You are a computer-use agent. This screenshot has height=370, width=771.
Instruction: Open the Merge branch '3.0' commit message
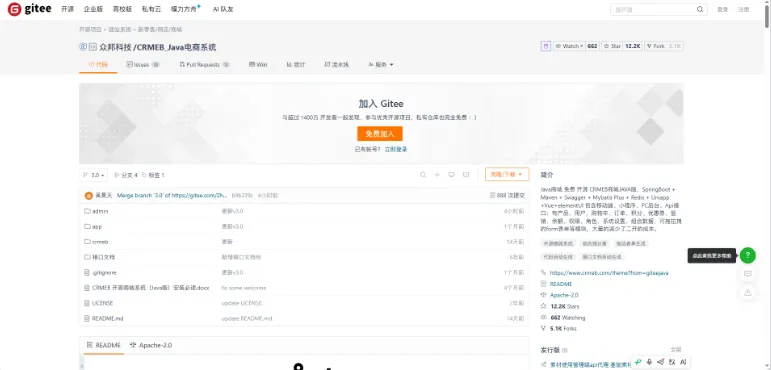(172, 195)
